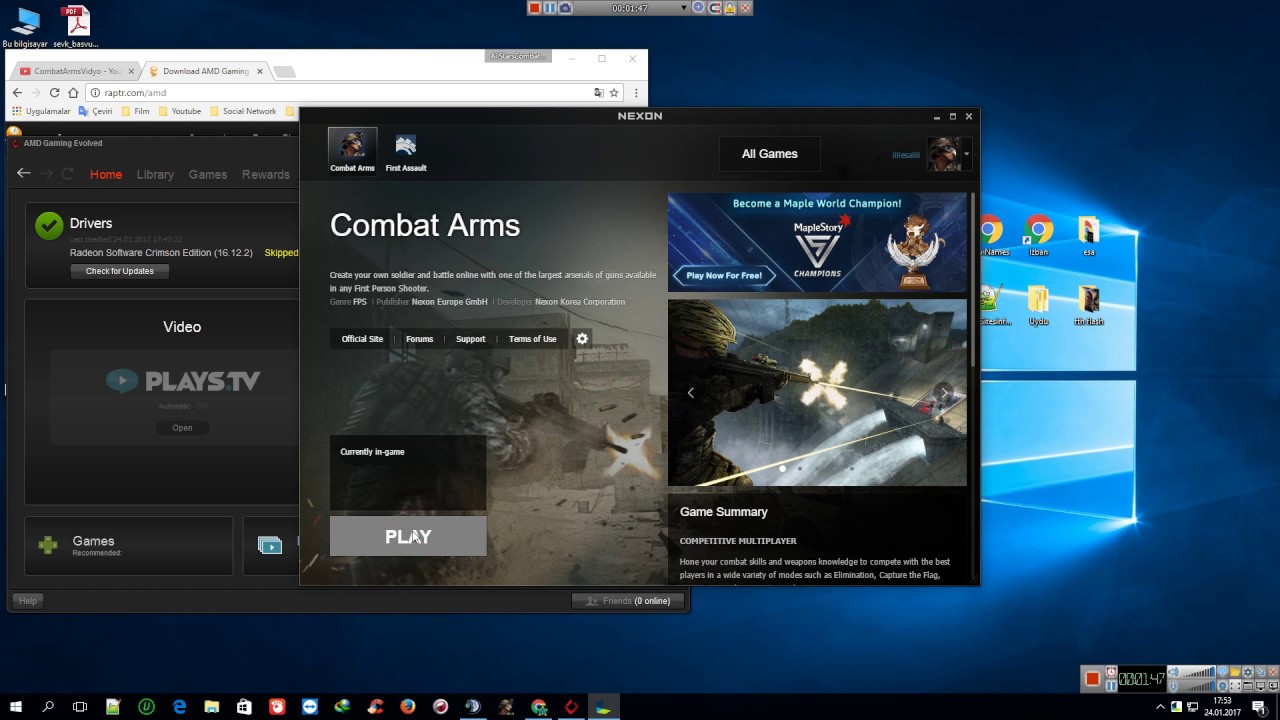Click the Nexon launcher vertical scrollbar
The image size is (1280, 720).
pyautogui.click(x=972, y=280)
